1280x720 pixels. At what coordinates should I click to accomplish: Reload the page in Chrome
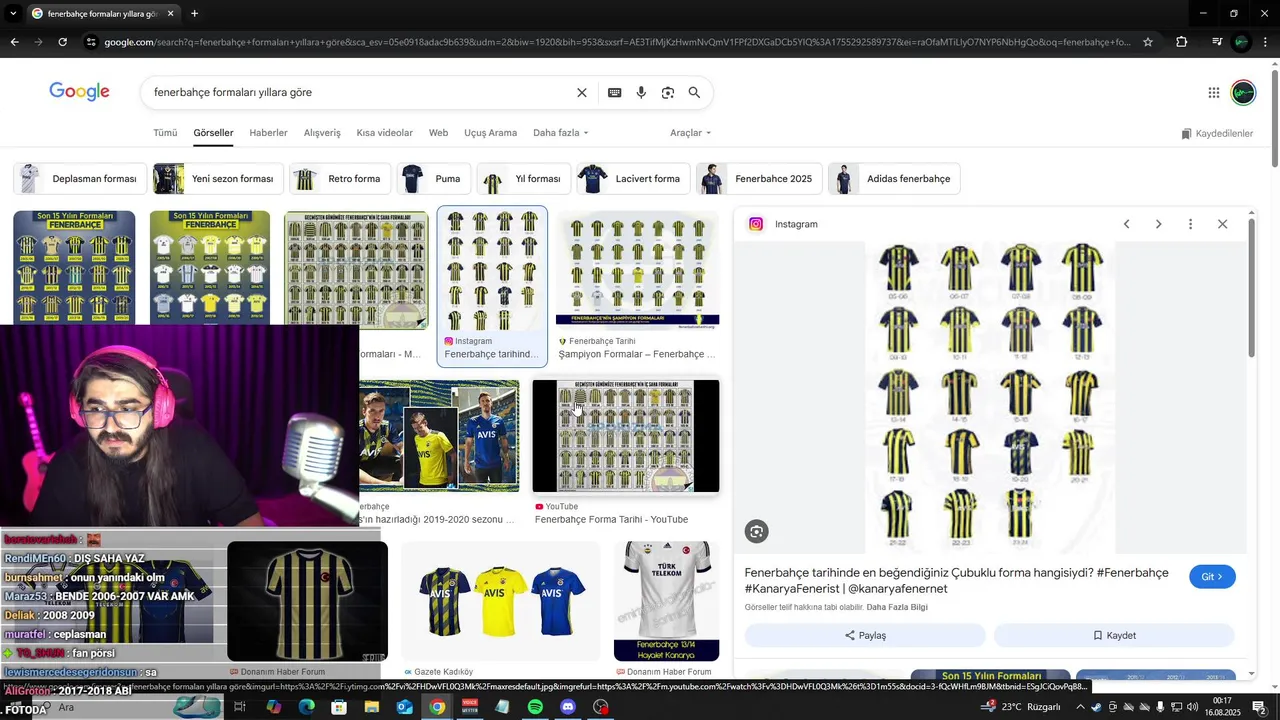[62, 42]
